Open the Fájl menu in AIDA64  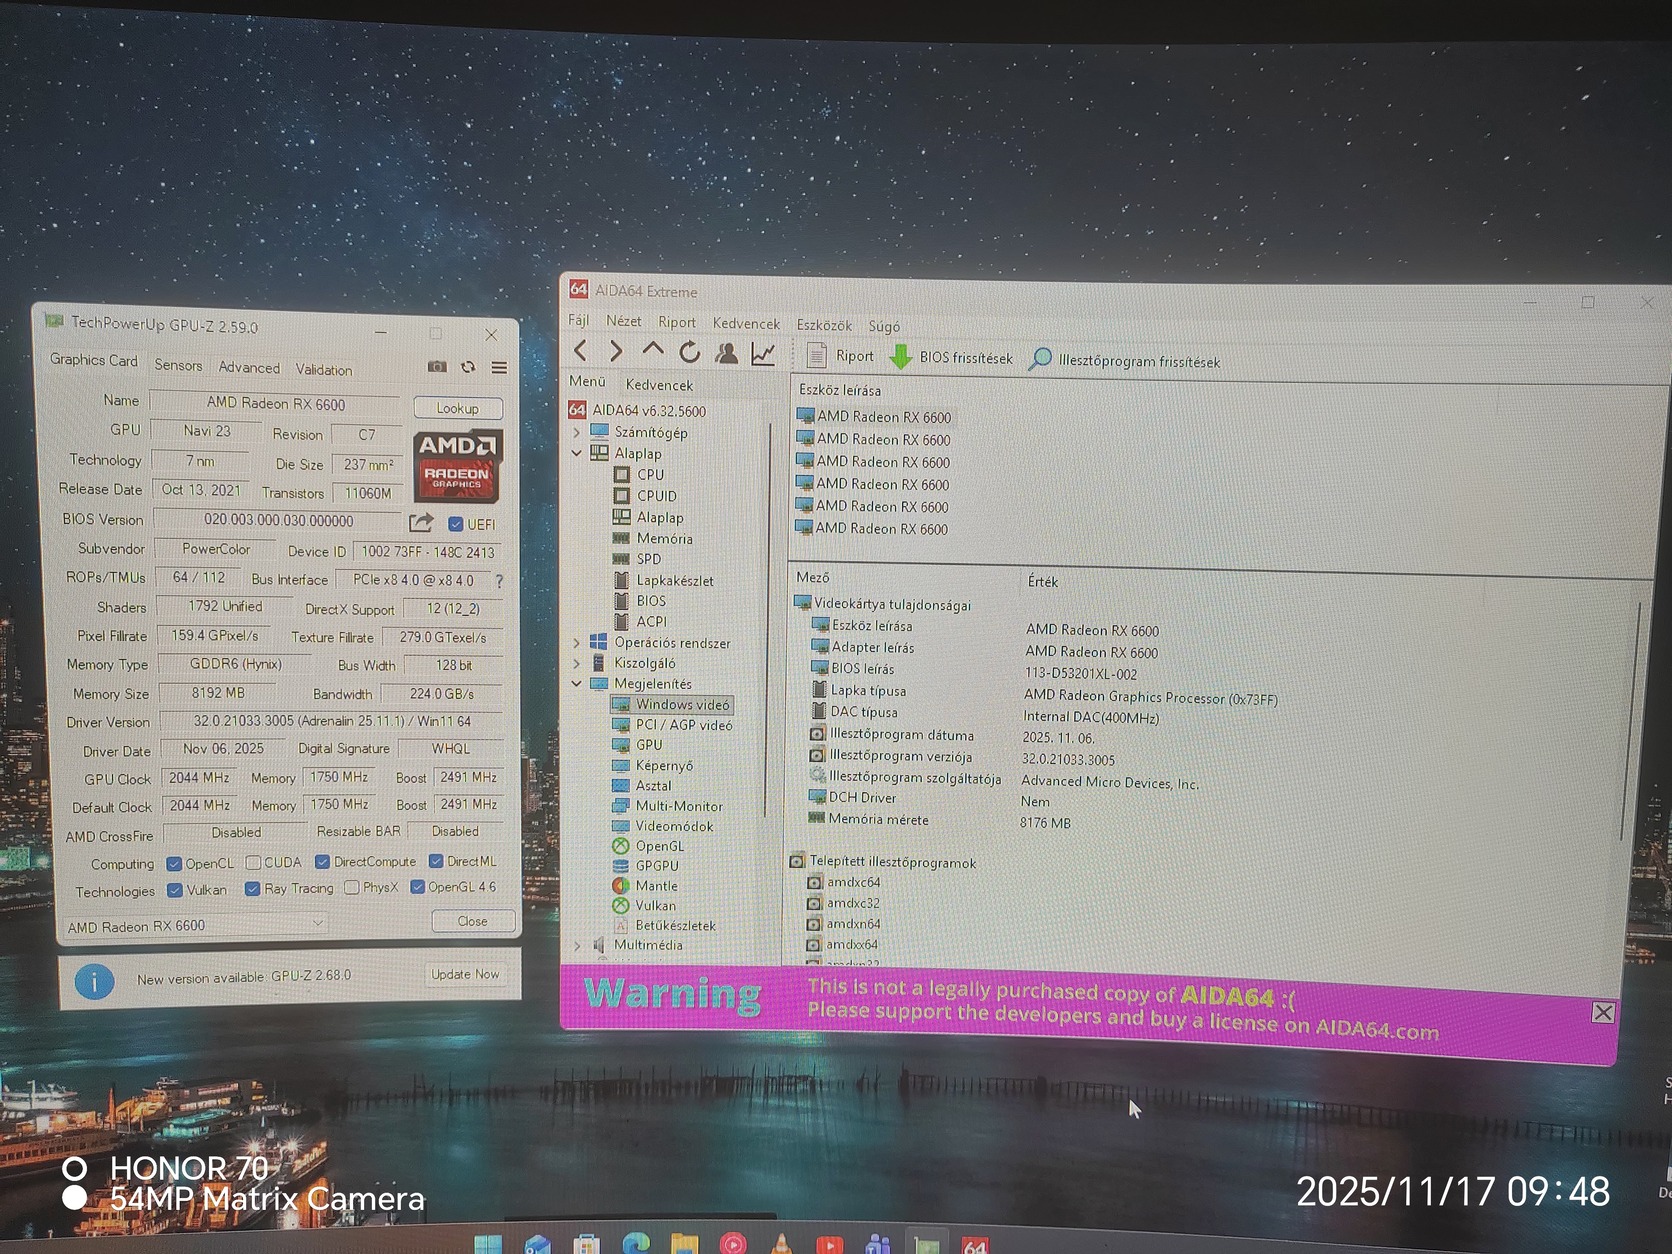pyautogui.click(x=578, y=320)
